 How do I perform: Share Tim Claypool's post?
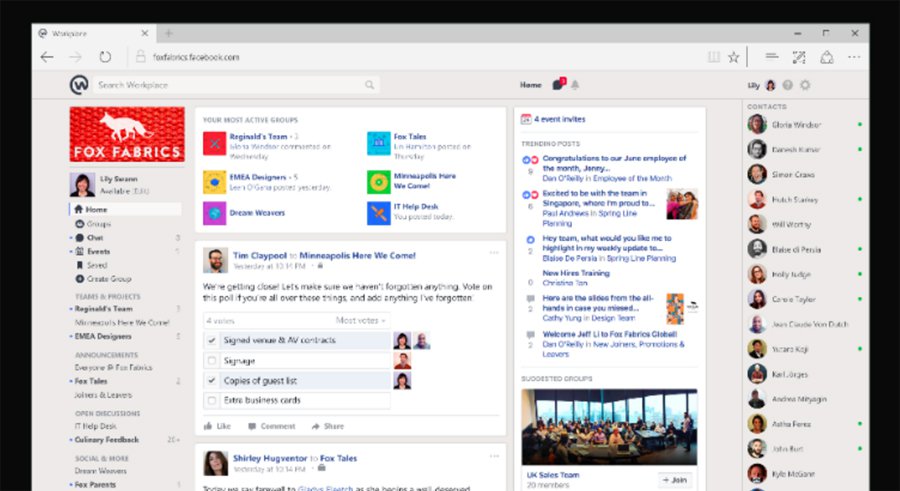(x=328, y=426)
